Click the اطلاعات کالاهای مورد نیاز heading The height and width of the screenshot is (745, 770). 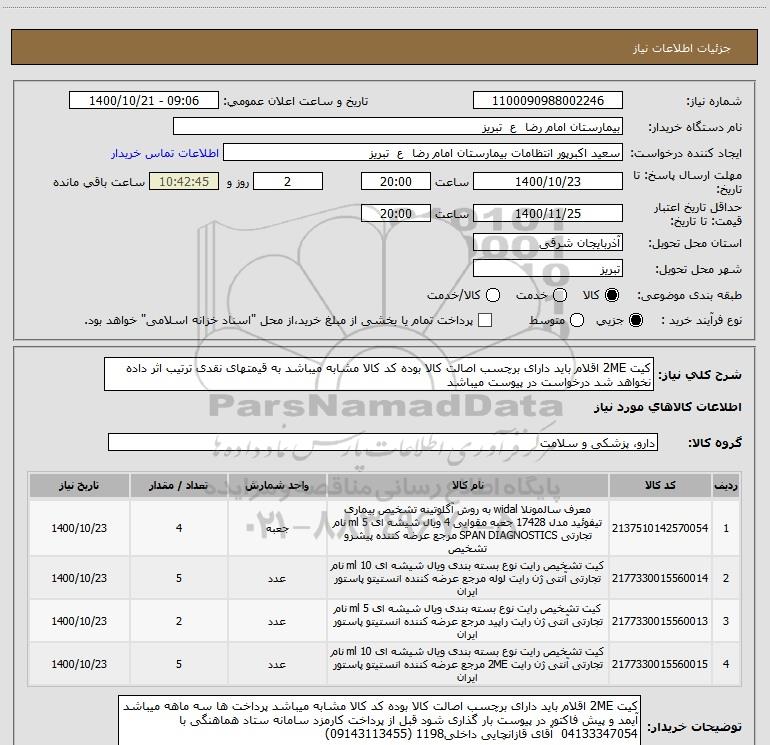[x=667, y=407]
